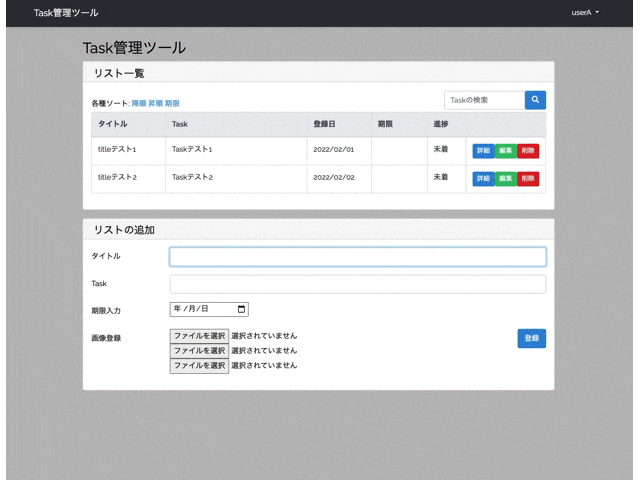
Task: Click the 期限入力 label
Action: coord(106,311)
